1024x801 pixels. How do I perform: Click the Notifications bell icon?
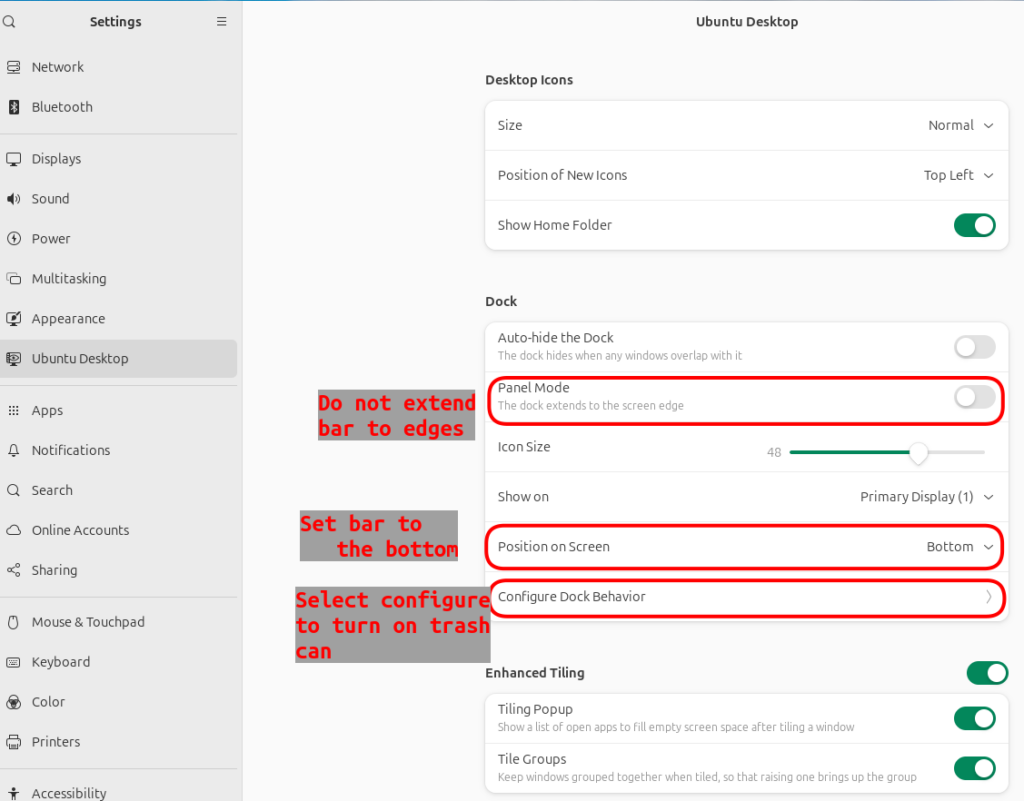[x=14, y=451]
